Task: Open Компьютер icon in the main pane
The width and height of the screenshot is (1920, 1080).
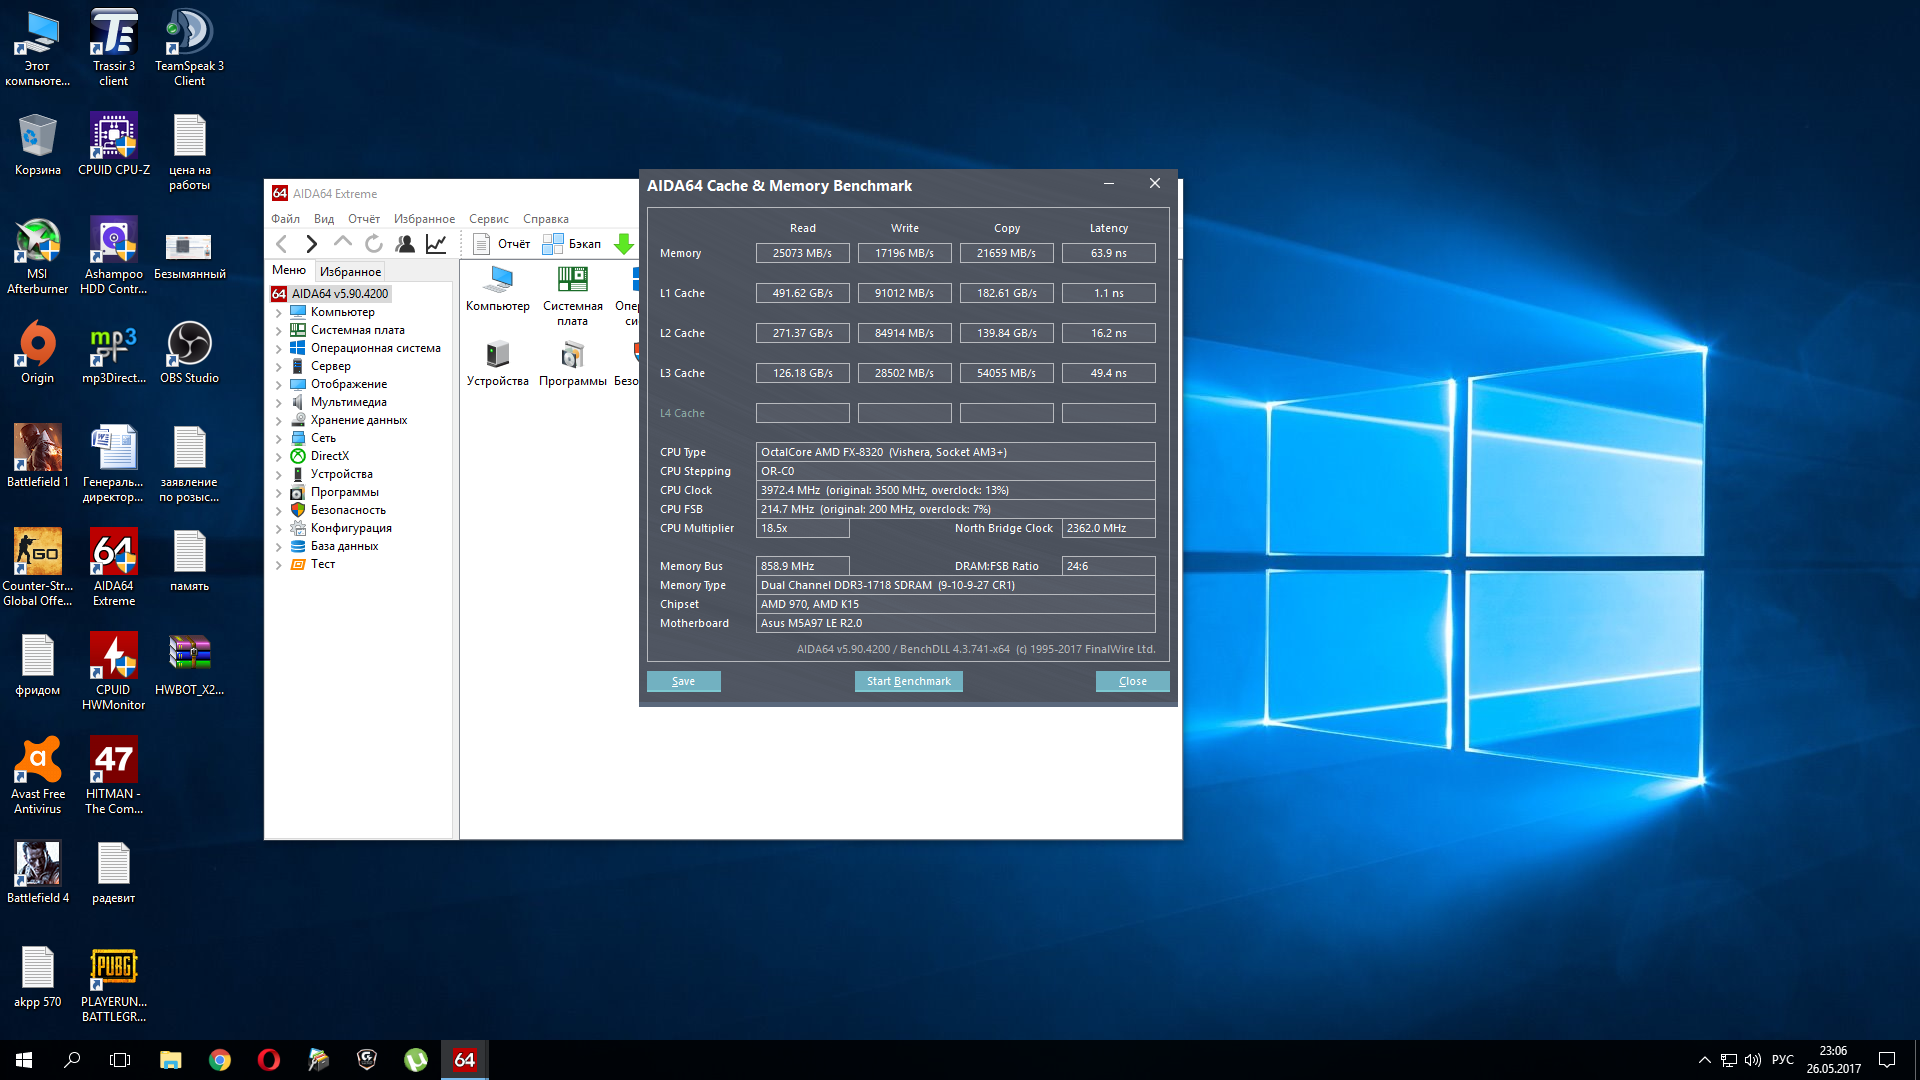Action: pyautogui.click(x=497, y=287)
